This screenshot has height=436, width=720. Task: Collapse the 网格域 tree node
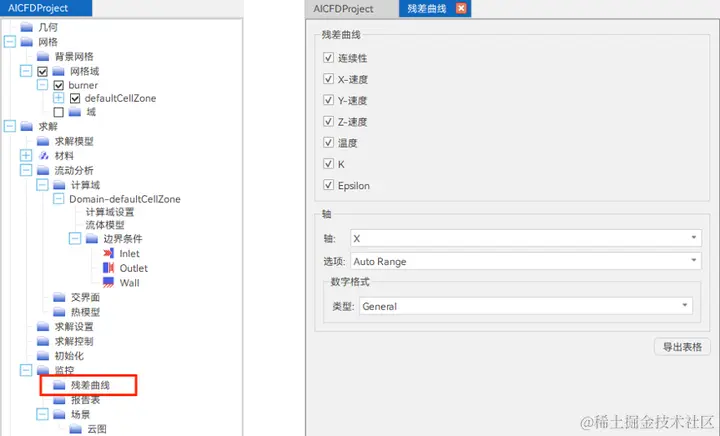[x=26, y=71]
